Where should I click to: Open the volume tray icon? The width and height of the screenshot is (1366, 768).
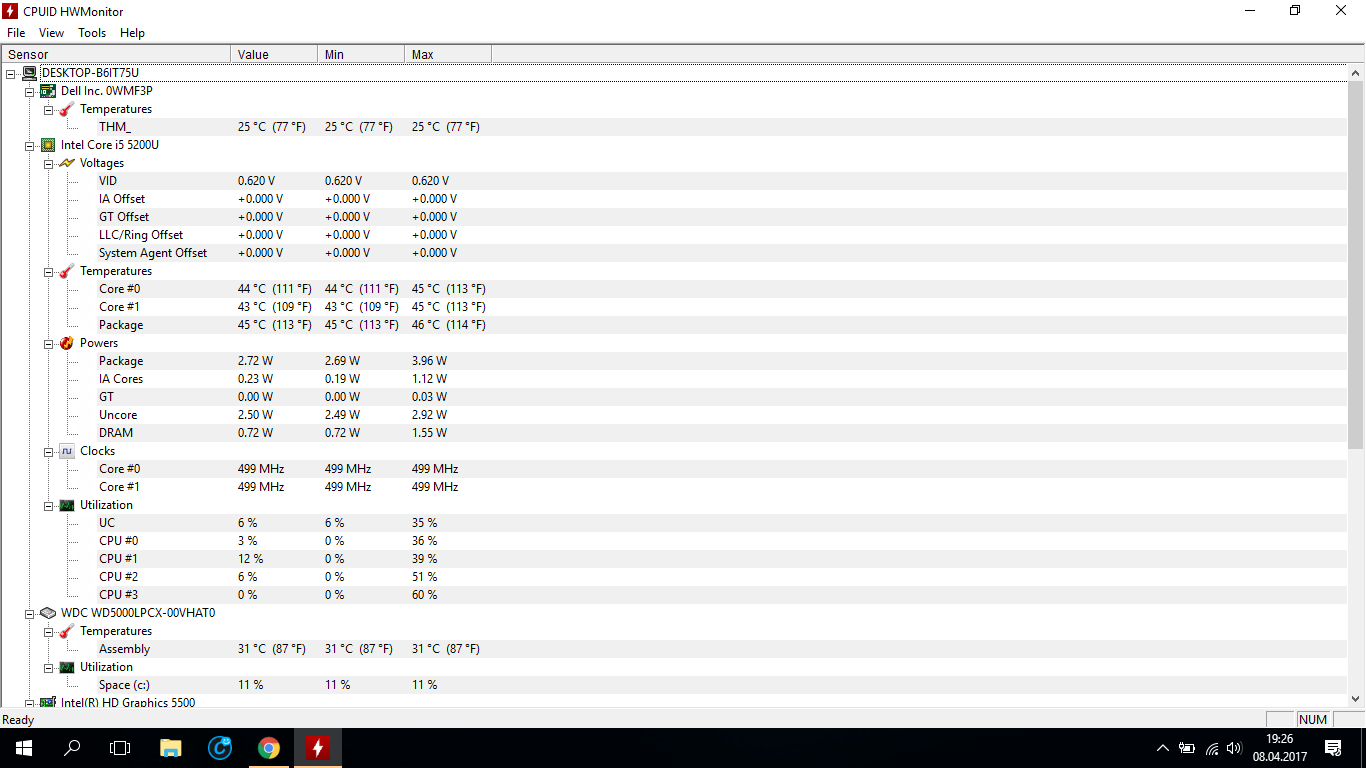(x=1235, y=748)
